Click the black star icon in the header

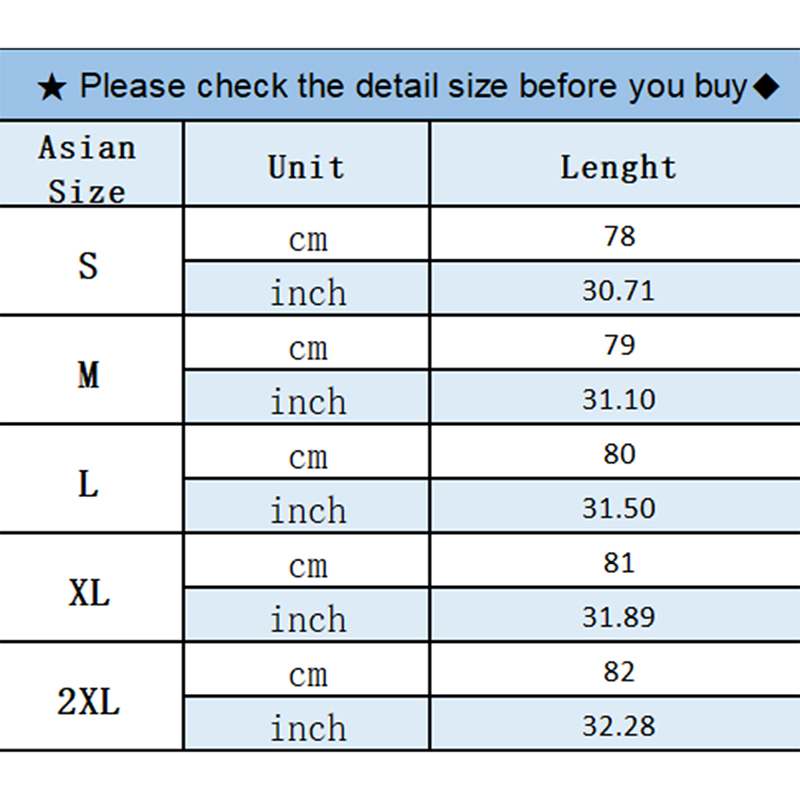coord(52,88)
